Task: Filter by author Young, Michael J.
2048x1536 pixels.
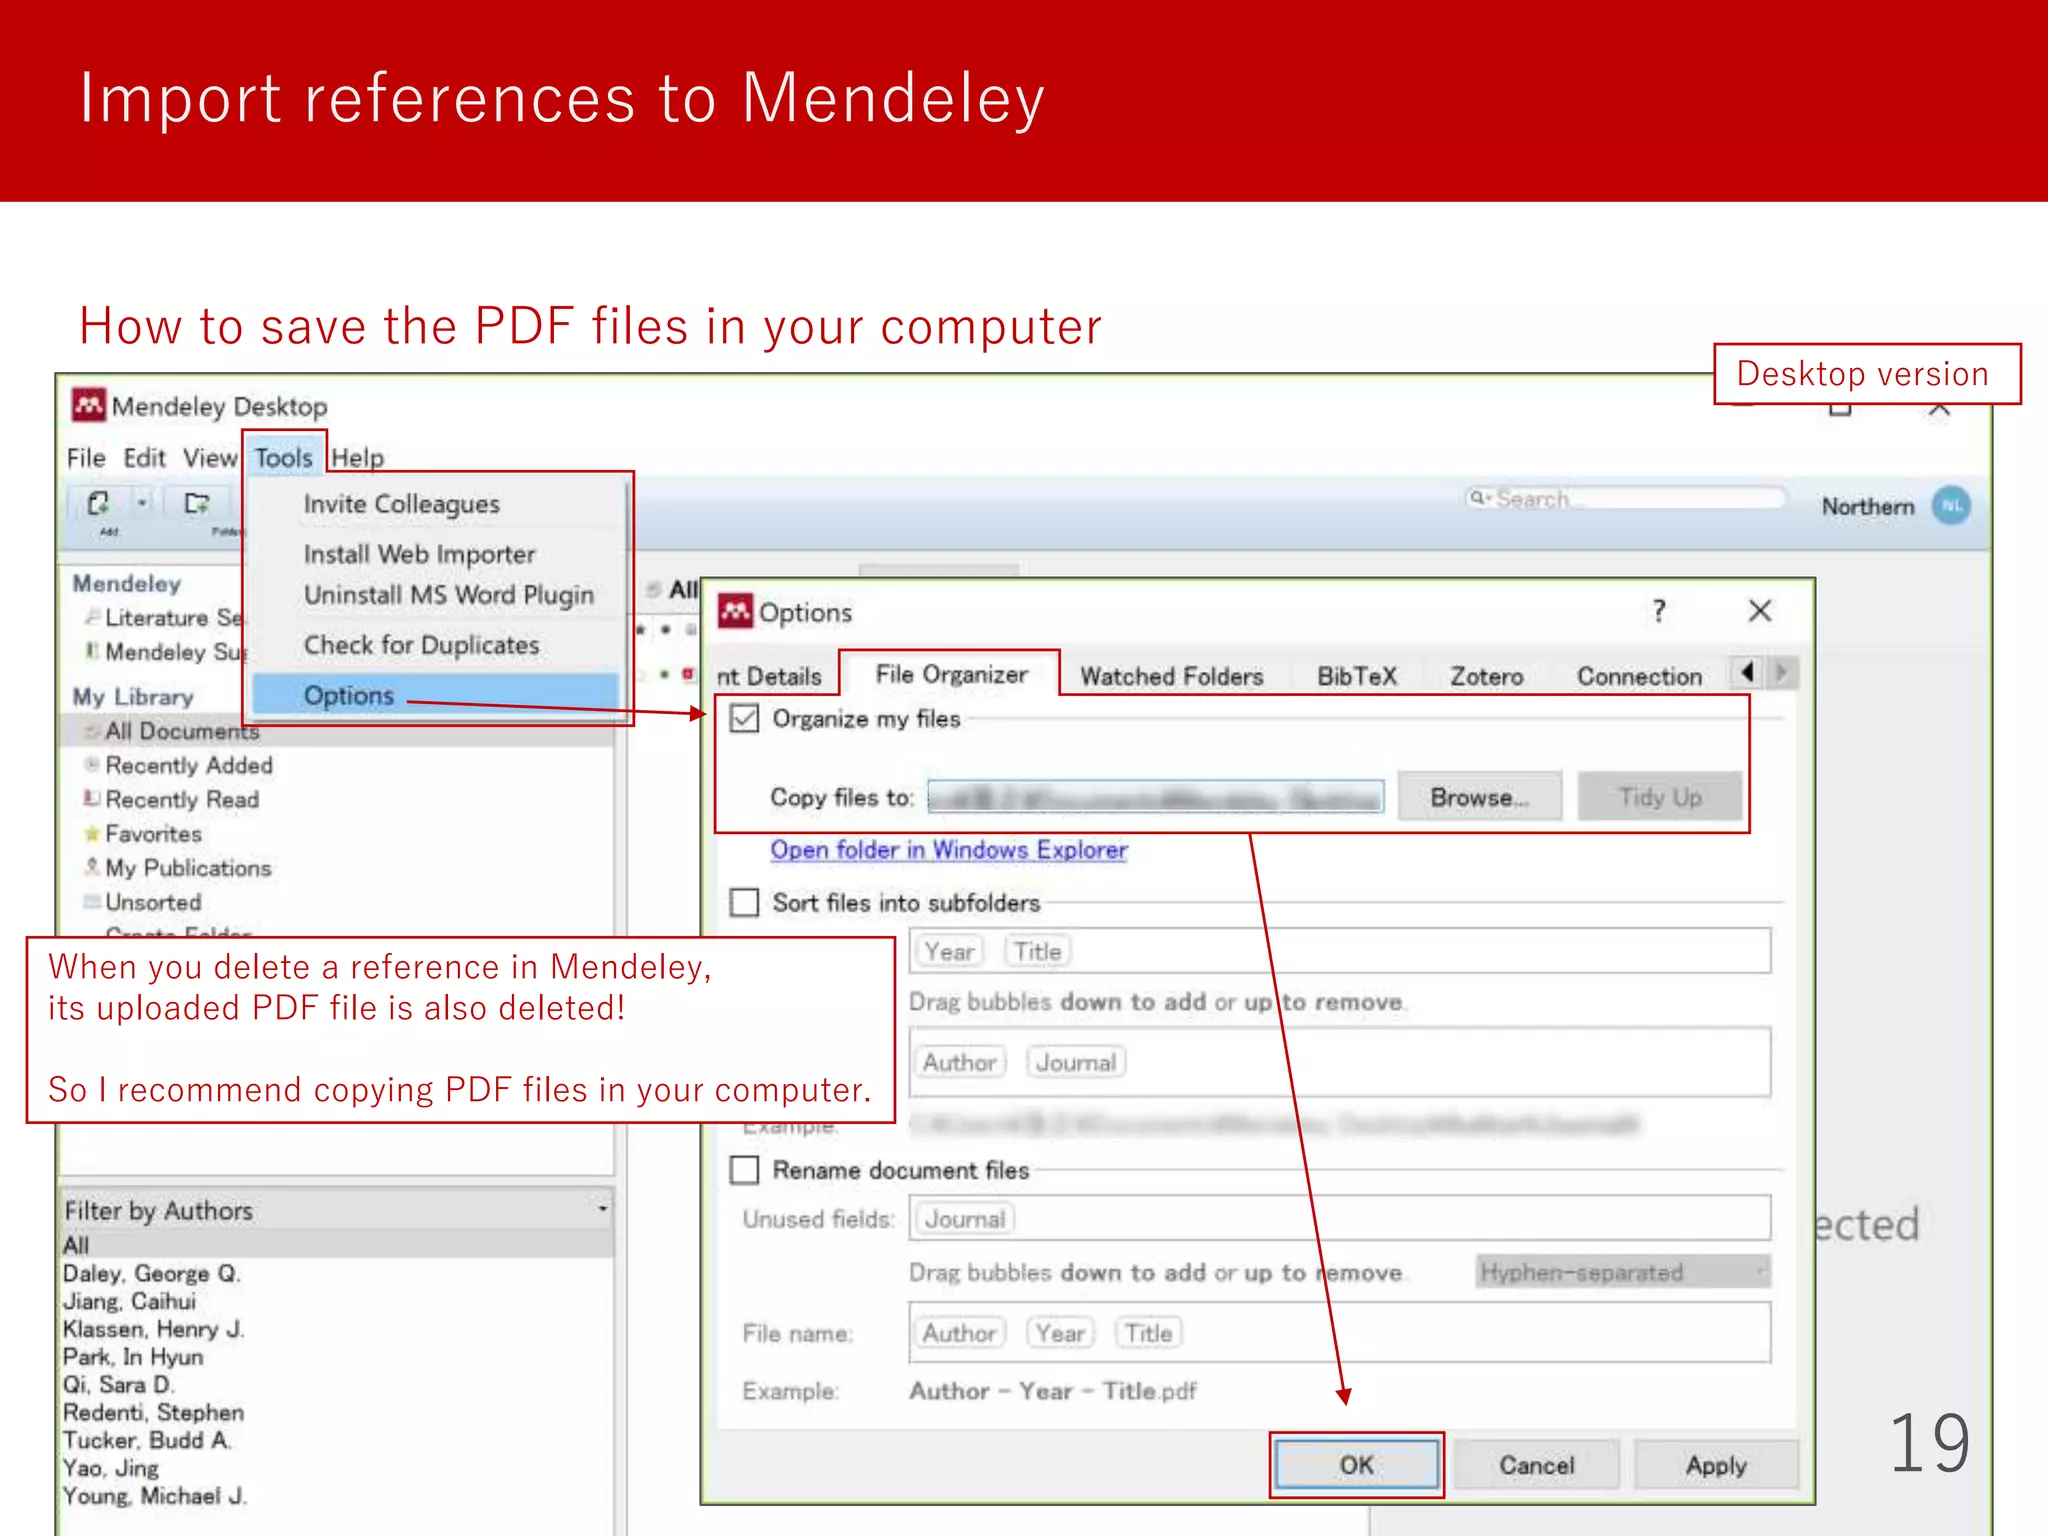Action: click(154, 1496)
